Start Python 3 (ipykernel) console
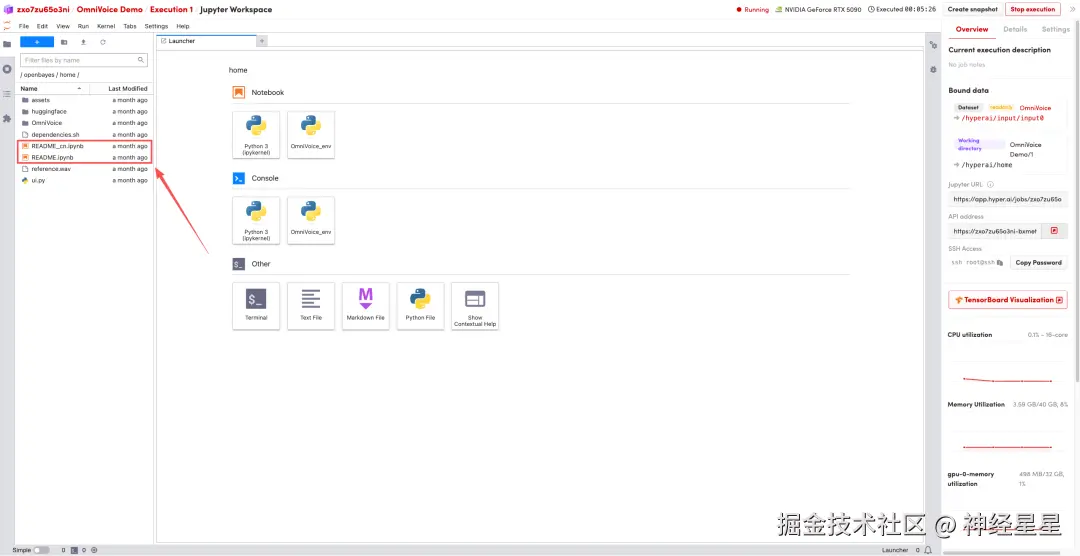Viewport: 1080px width, 556px height. point(256,220)
